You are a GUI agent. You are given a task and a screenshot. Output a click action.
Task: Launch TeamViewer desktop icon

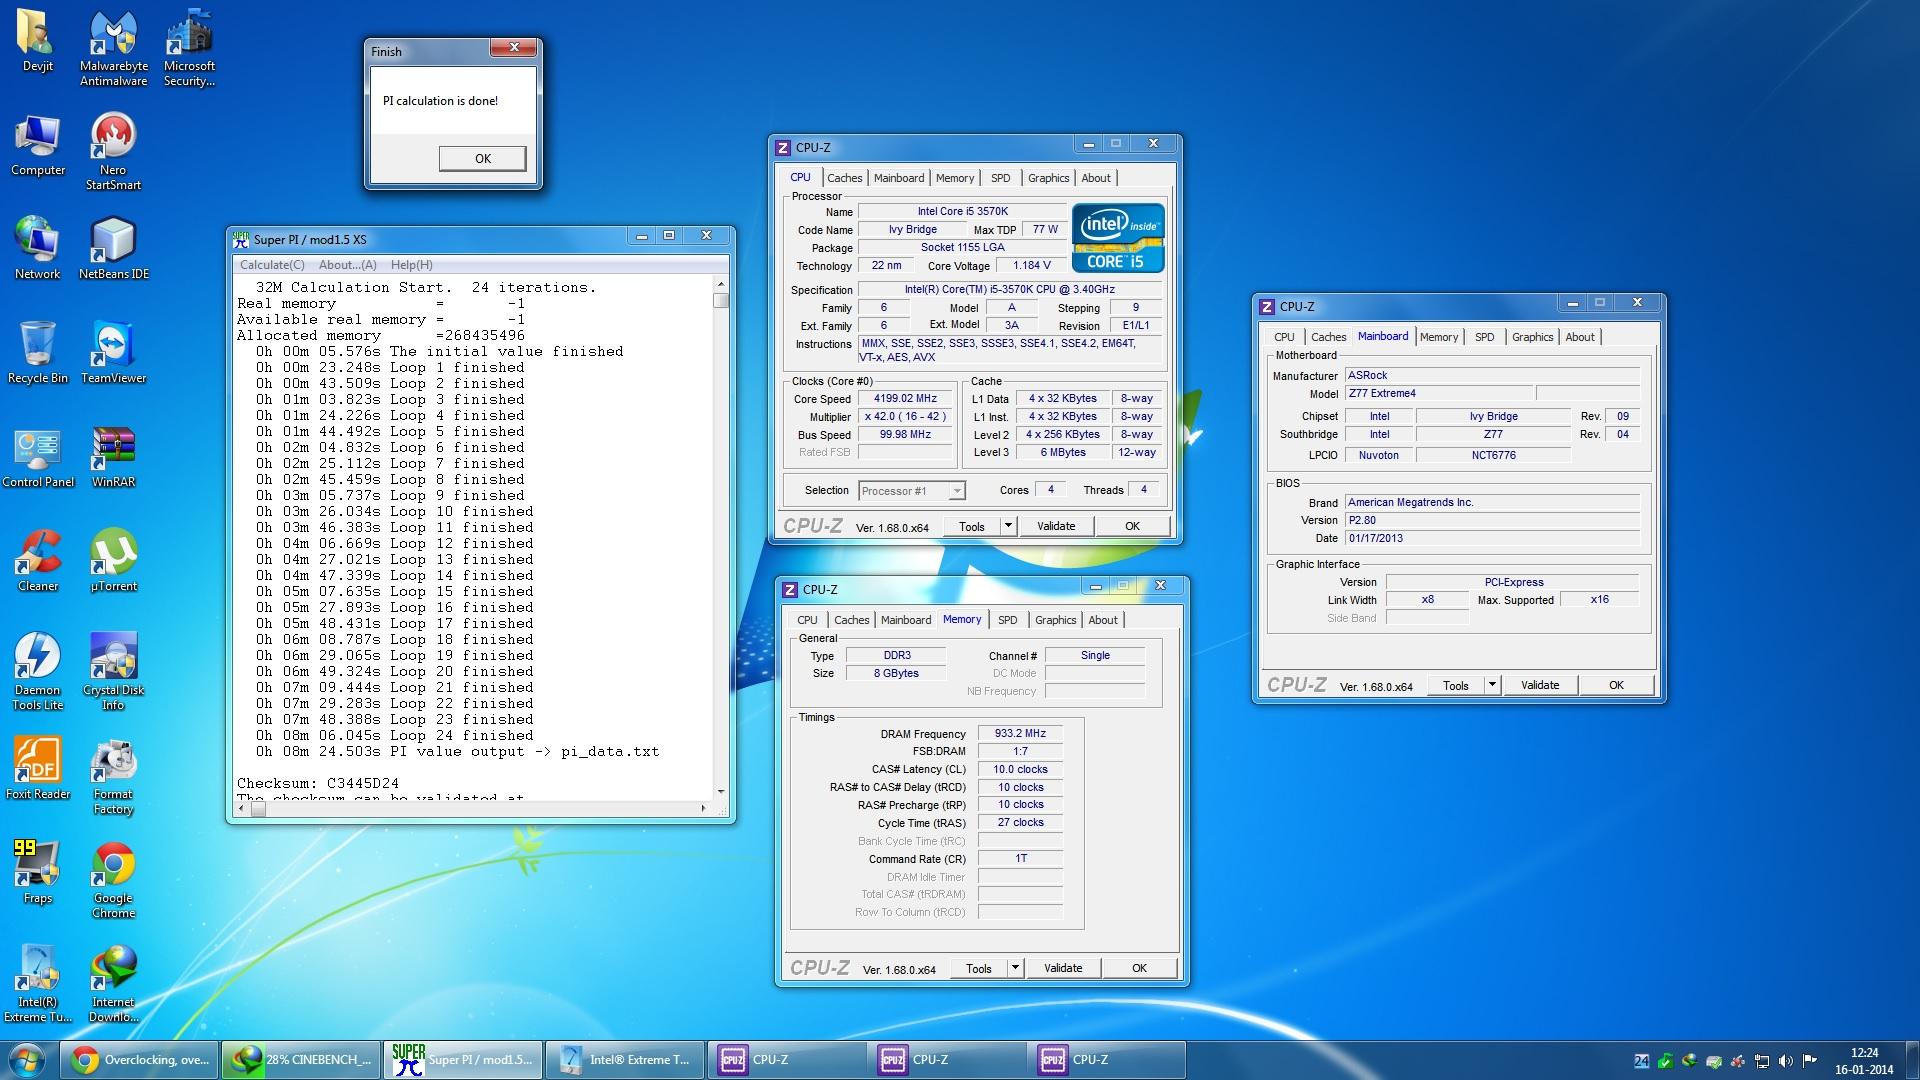pyautogui.click(x=113, y=352)
